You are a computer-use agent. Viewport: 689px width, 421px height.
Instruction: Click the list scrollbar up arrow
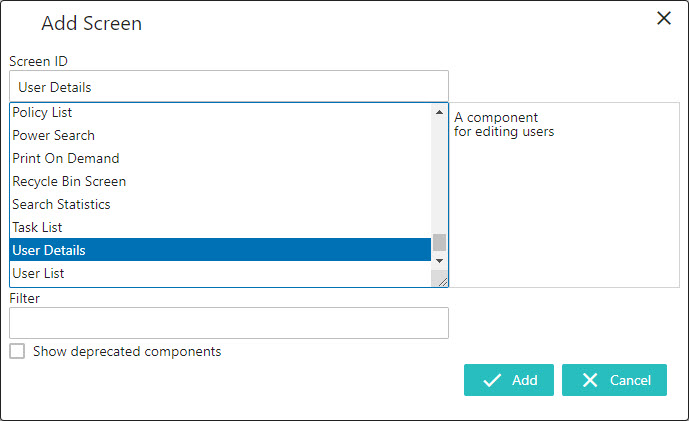click(x=440, y=112)
